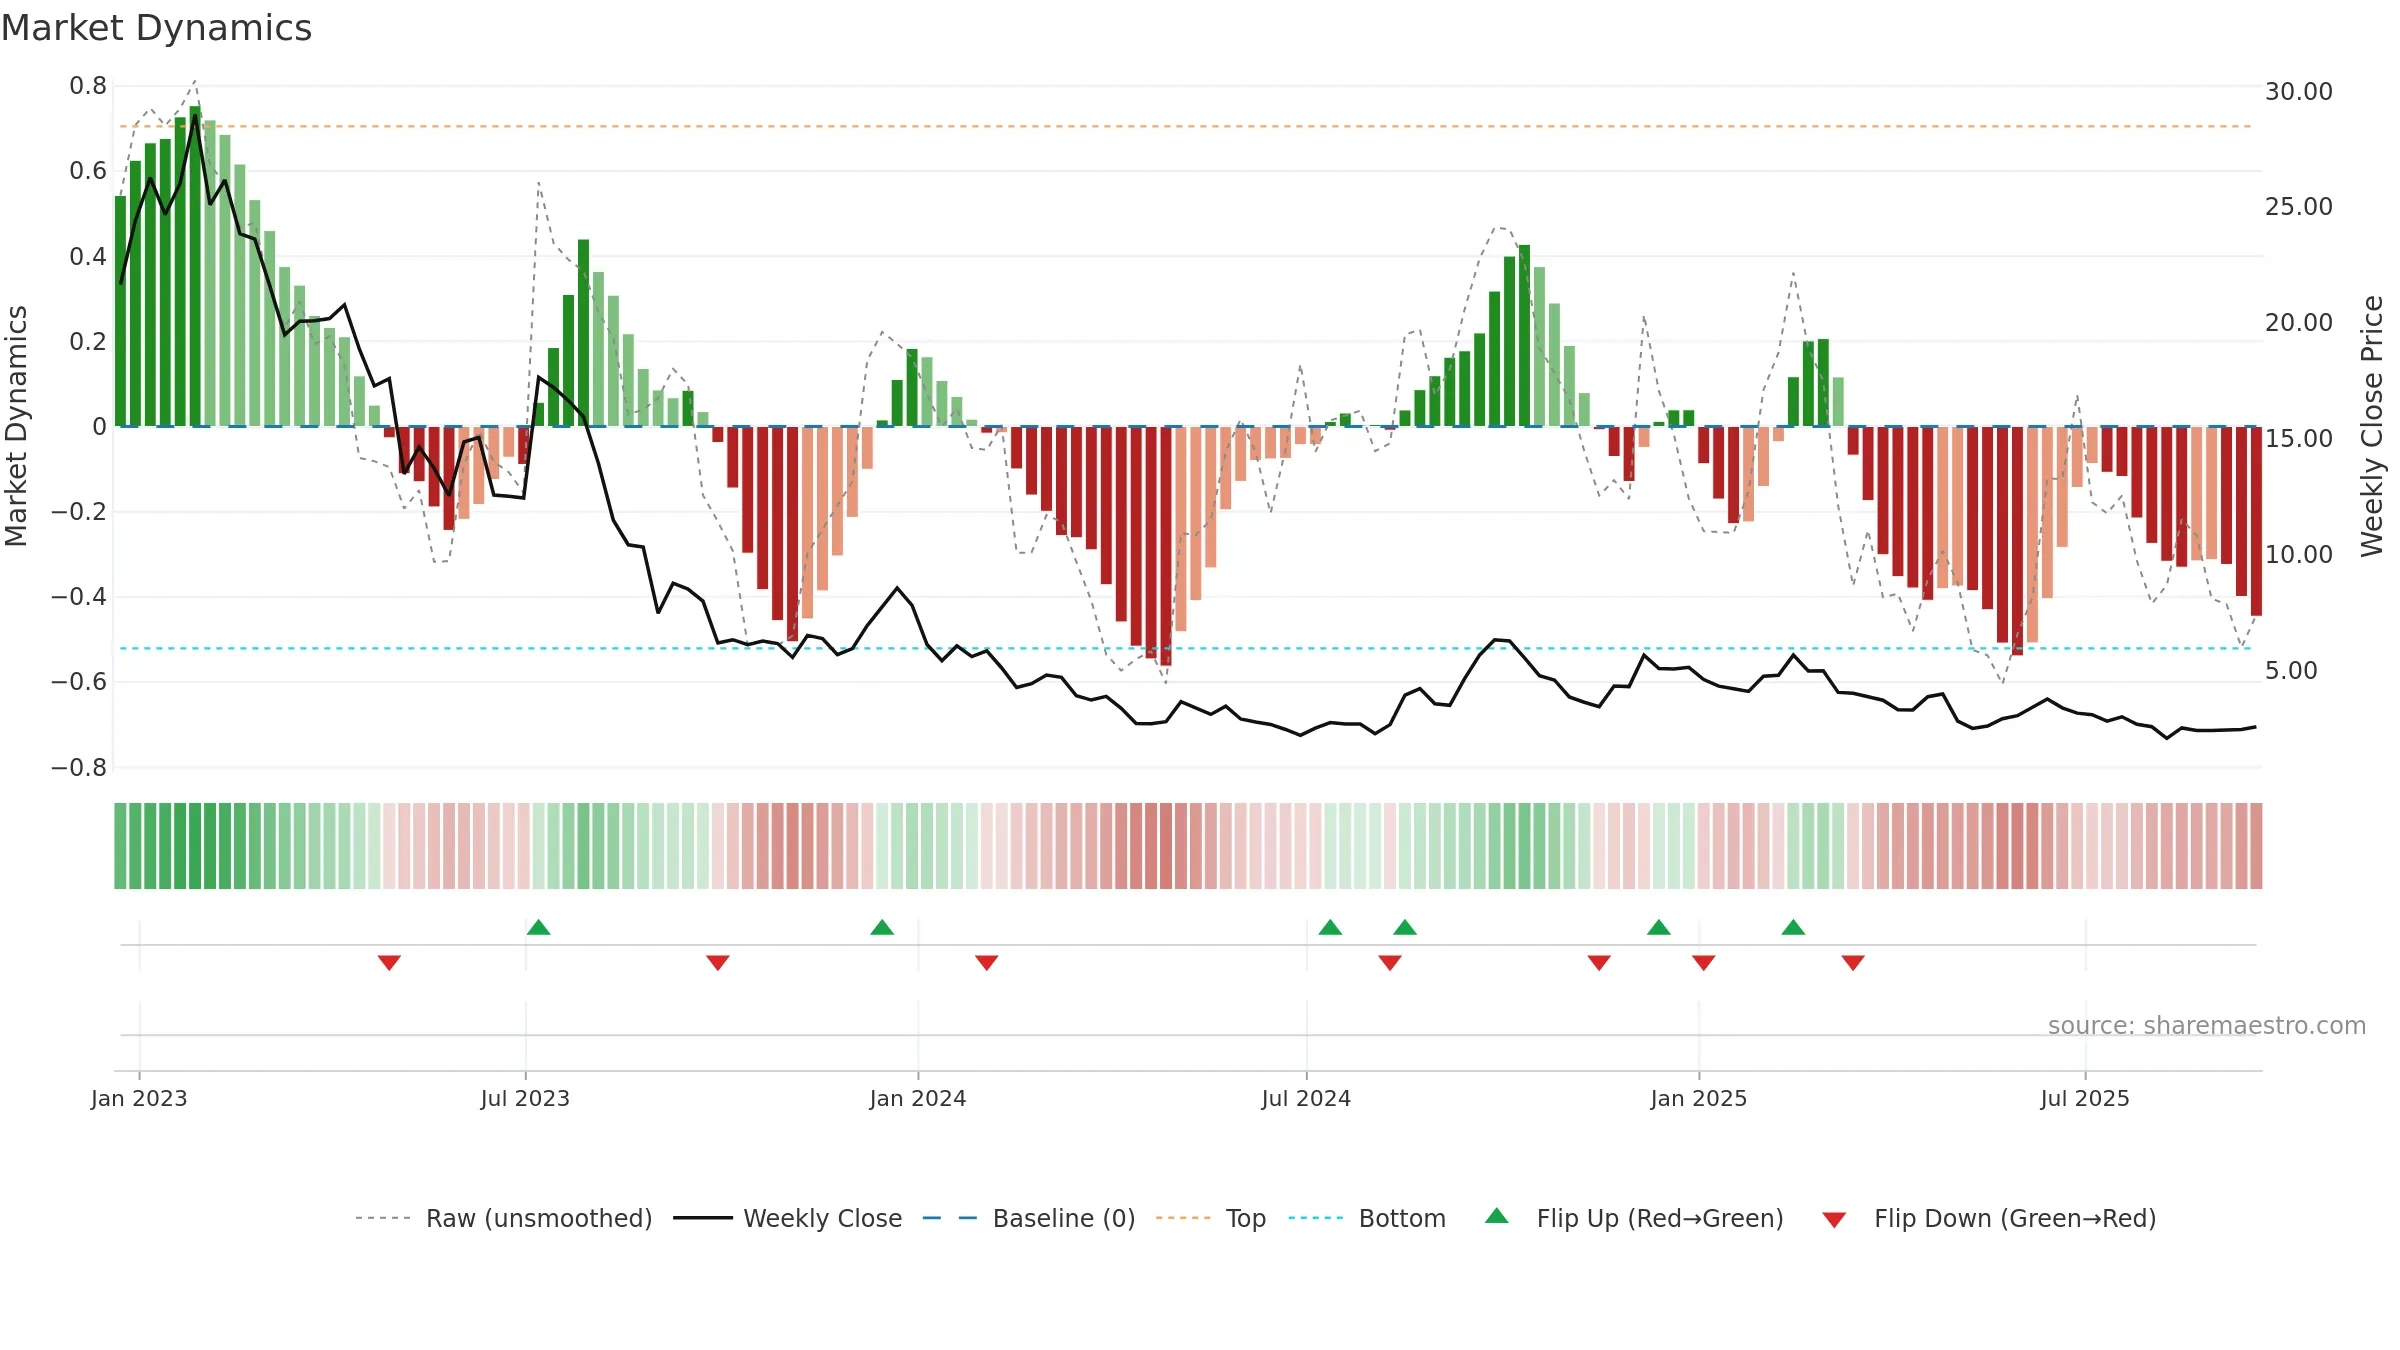This screenshot has width=2400, height=1350.
Task: Click the Jan 2023 x-axis label
Action: [139, 1098]
